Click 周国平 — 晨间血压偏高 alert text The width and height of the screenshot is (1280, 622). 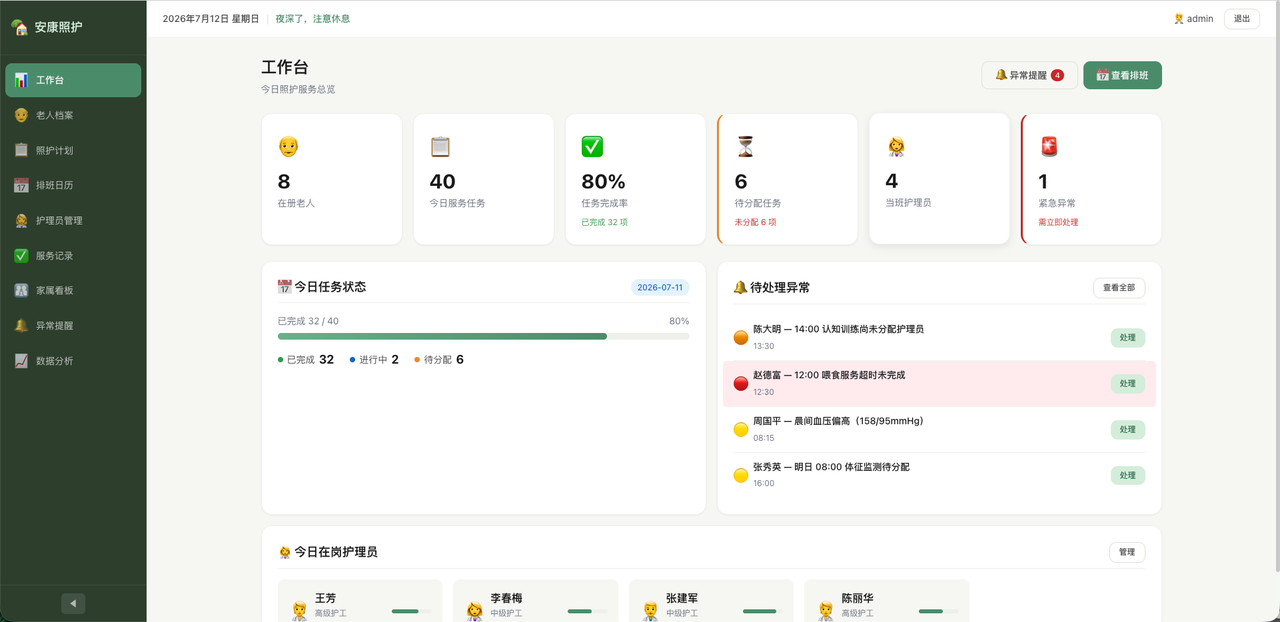coord(838,421)
